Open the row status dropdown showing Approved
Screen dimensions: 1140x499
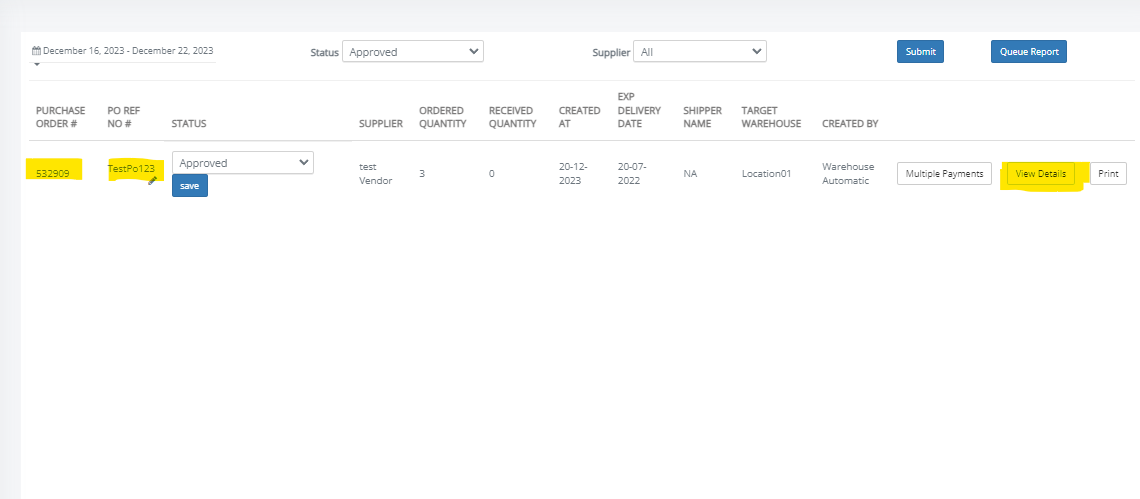(243, 163)
